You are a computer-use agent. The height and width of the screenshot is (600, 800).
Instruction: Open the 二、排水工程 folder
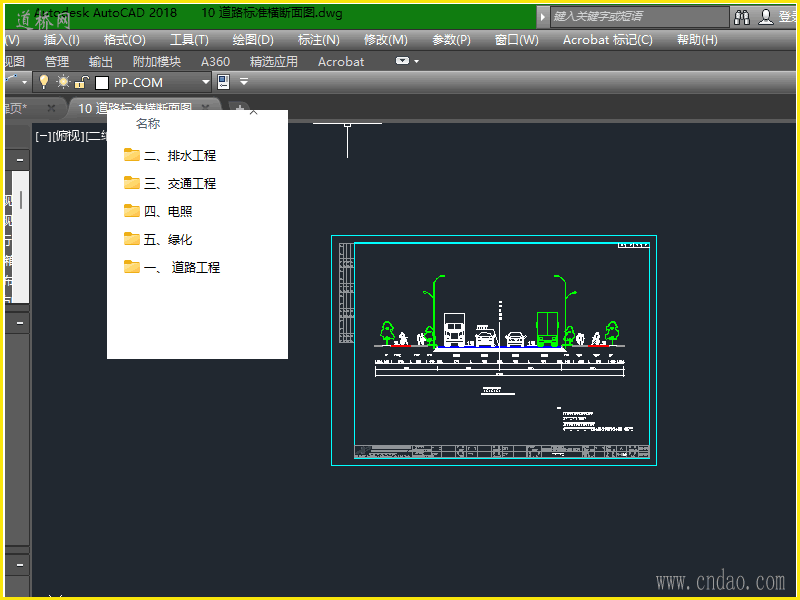pyautogui.click(x=179, y=155)
